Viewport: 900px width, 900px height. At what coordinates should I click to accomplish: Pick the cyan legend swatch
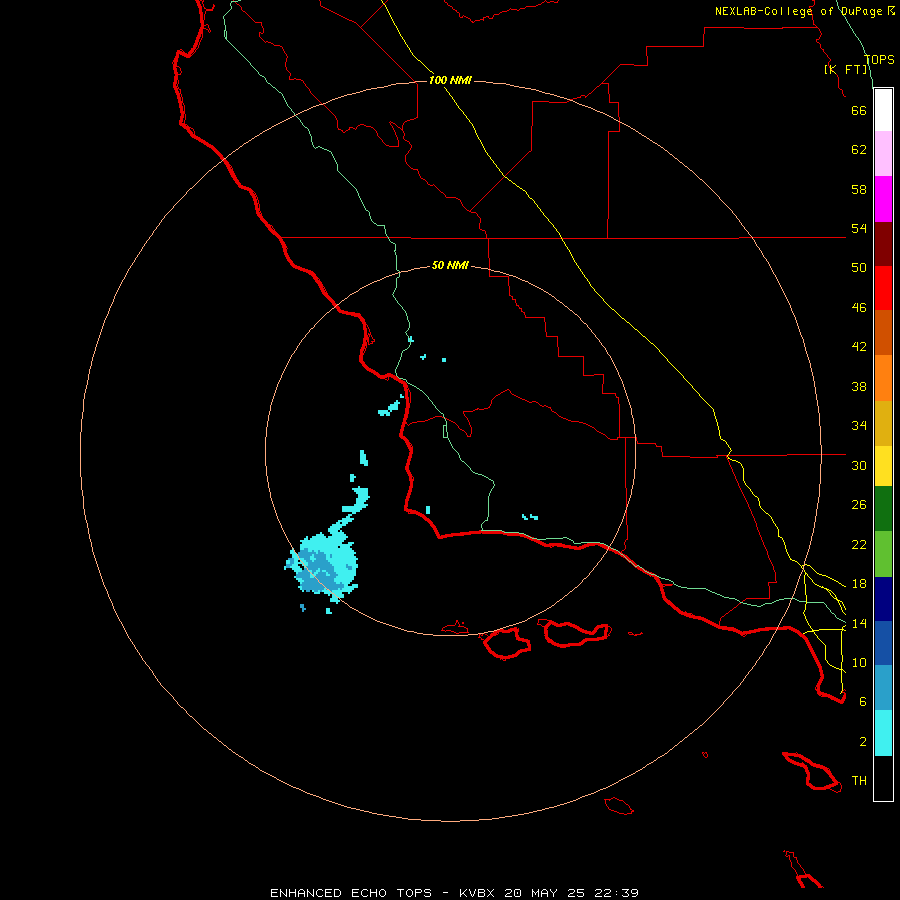coord(883,733)
